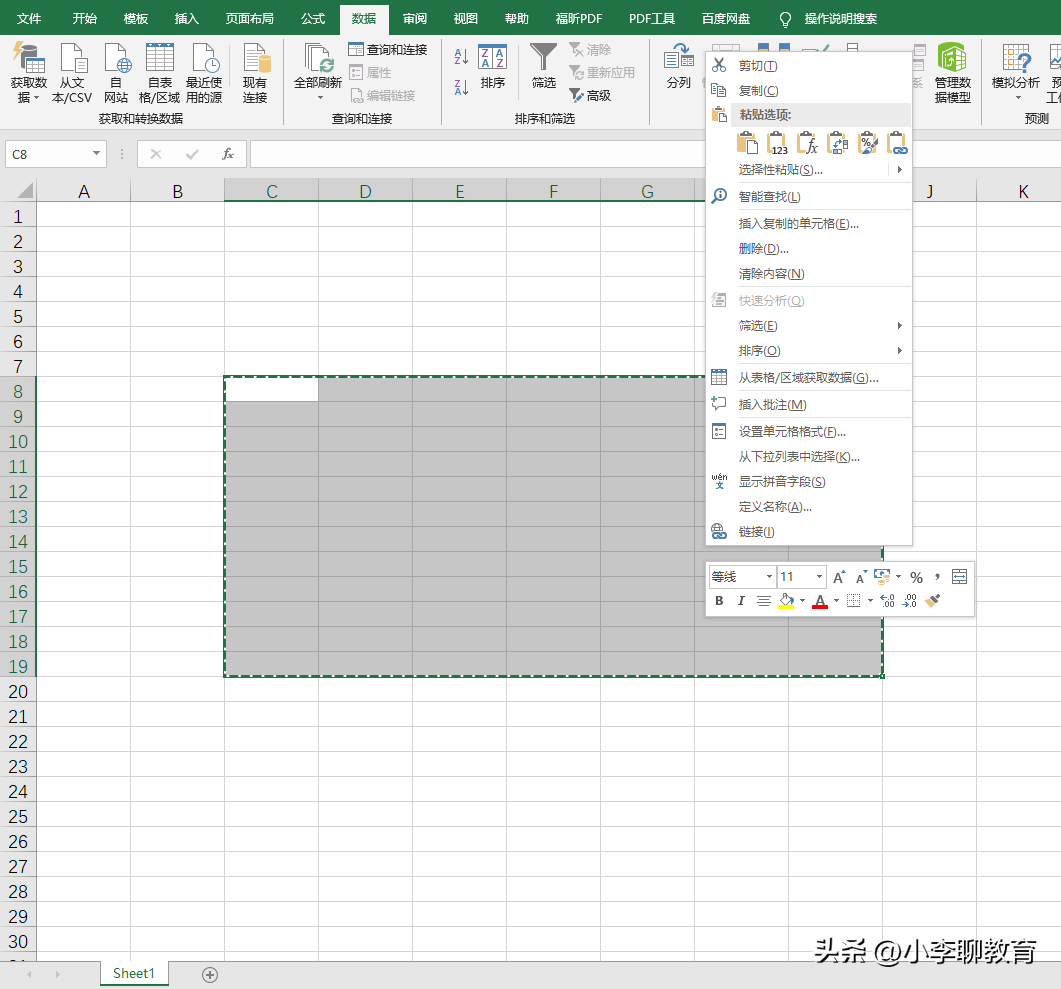Viewport: 1061px width, 989px height.
Task: Toggle the 筛选 funnel filter in ribbon
Action: click(x=543, y=66)
